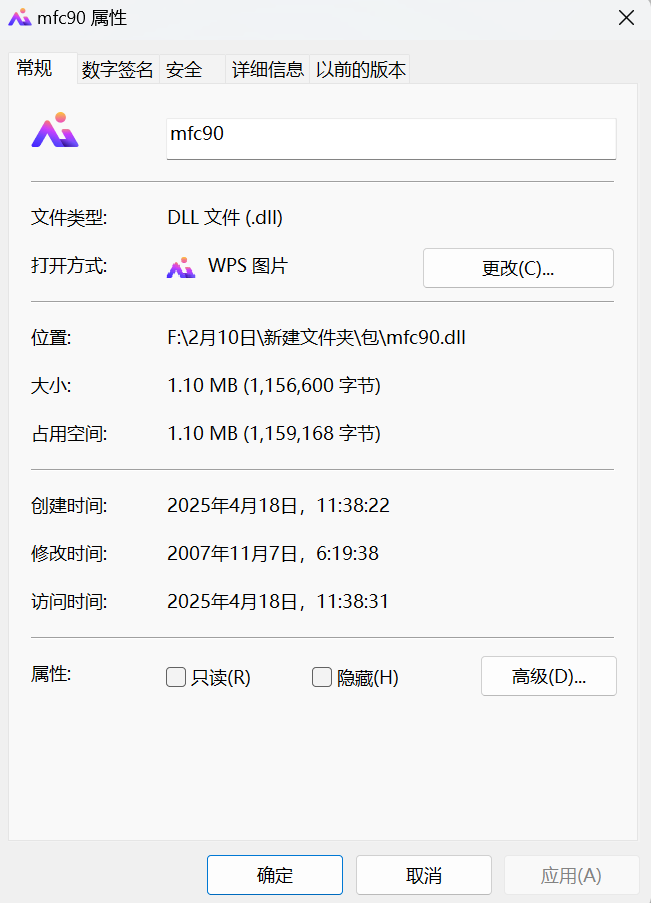Viewport: 651px width, 903px height.
Task: Enable the 只读(R) checkbox
Action: click(175, 676)
